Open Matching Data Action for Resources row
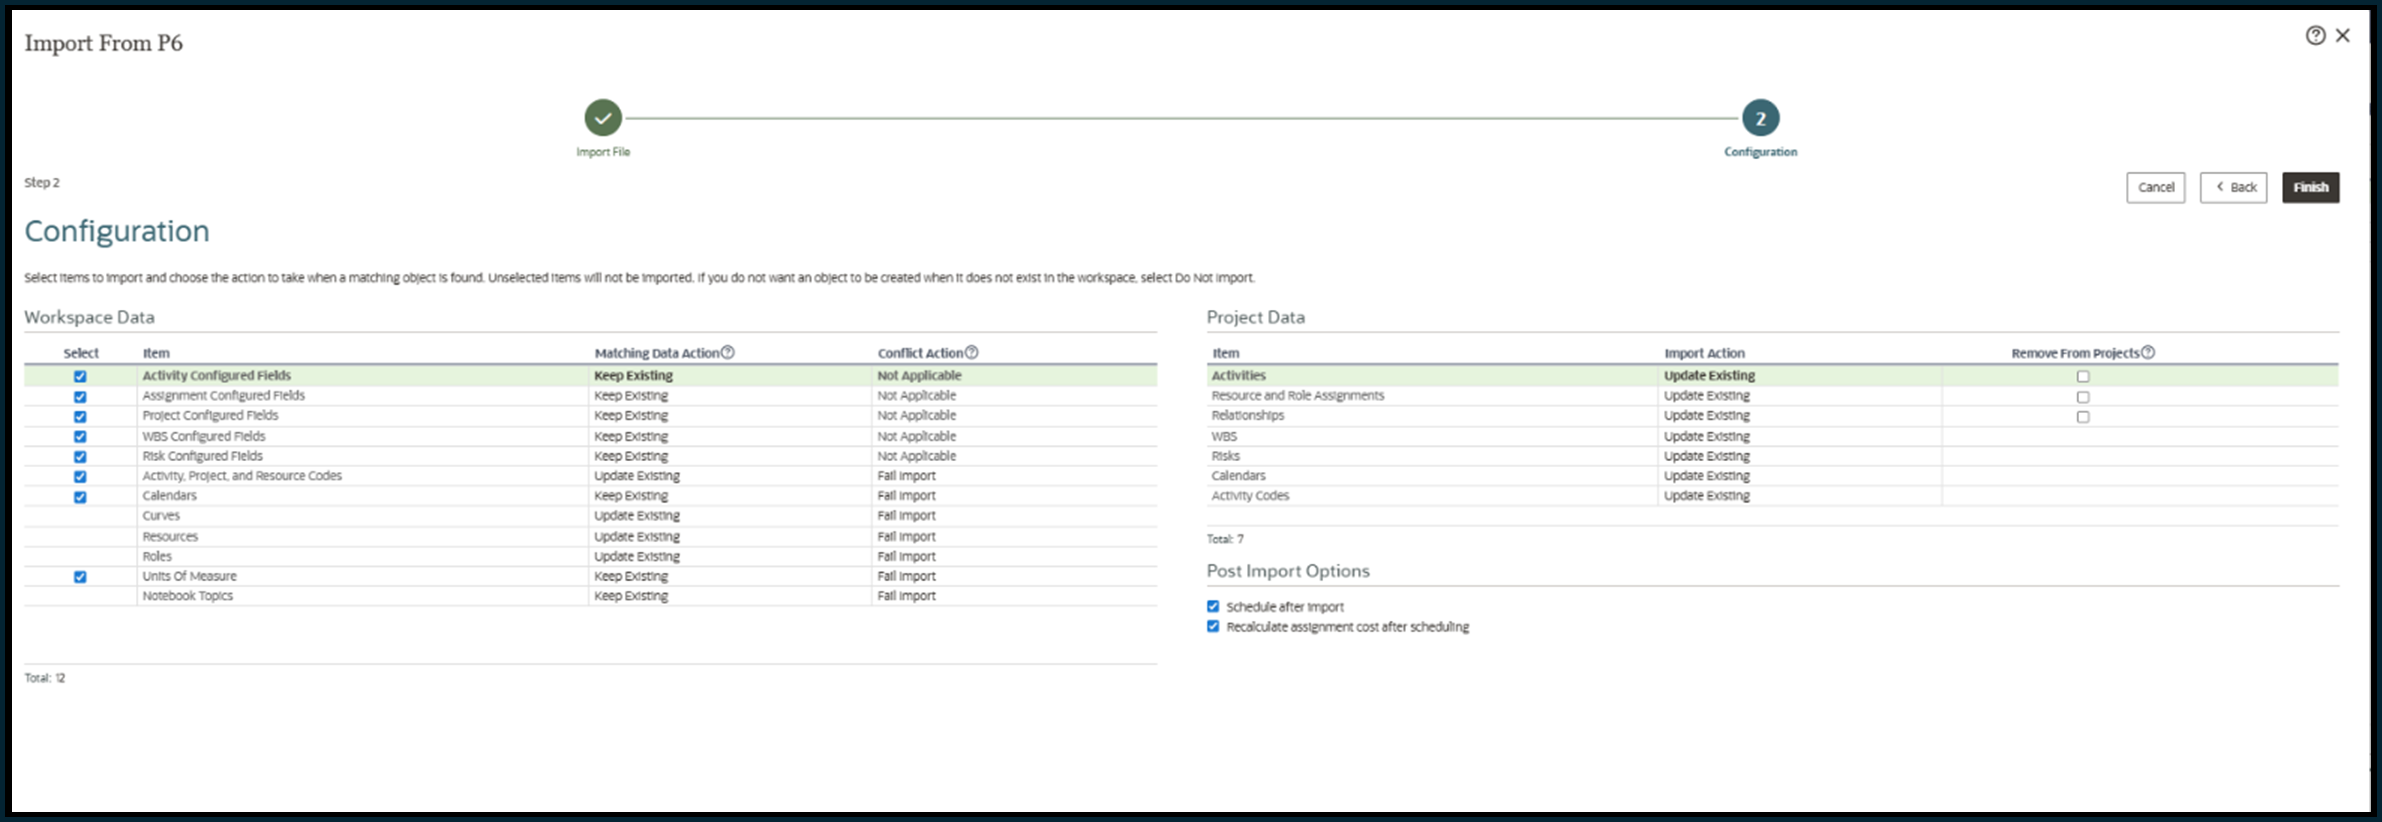Screen dimensions: 2382x822 tap(730, 536)
